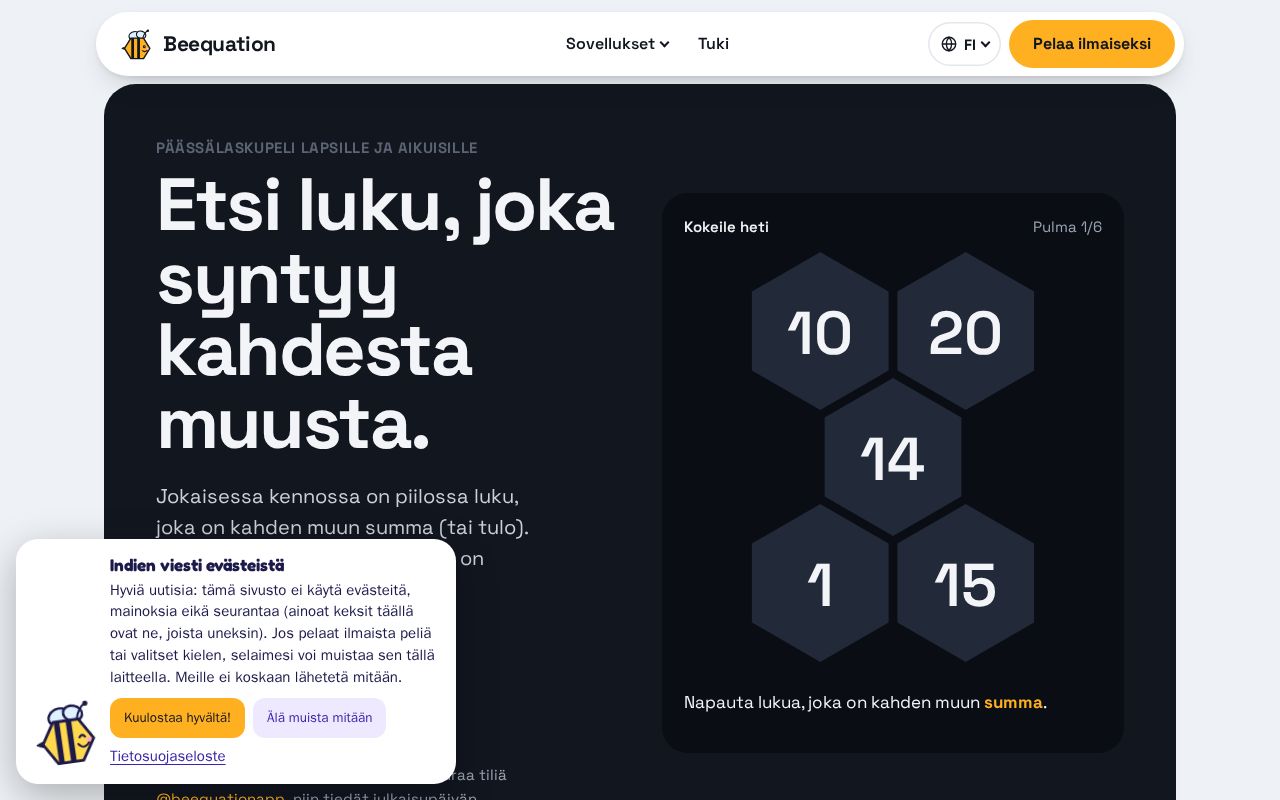Open the Beequation home link text

tap(219, 44)
